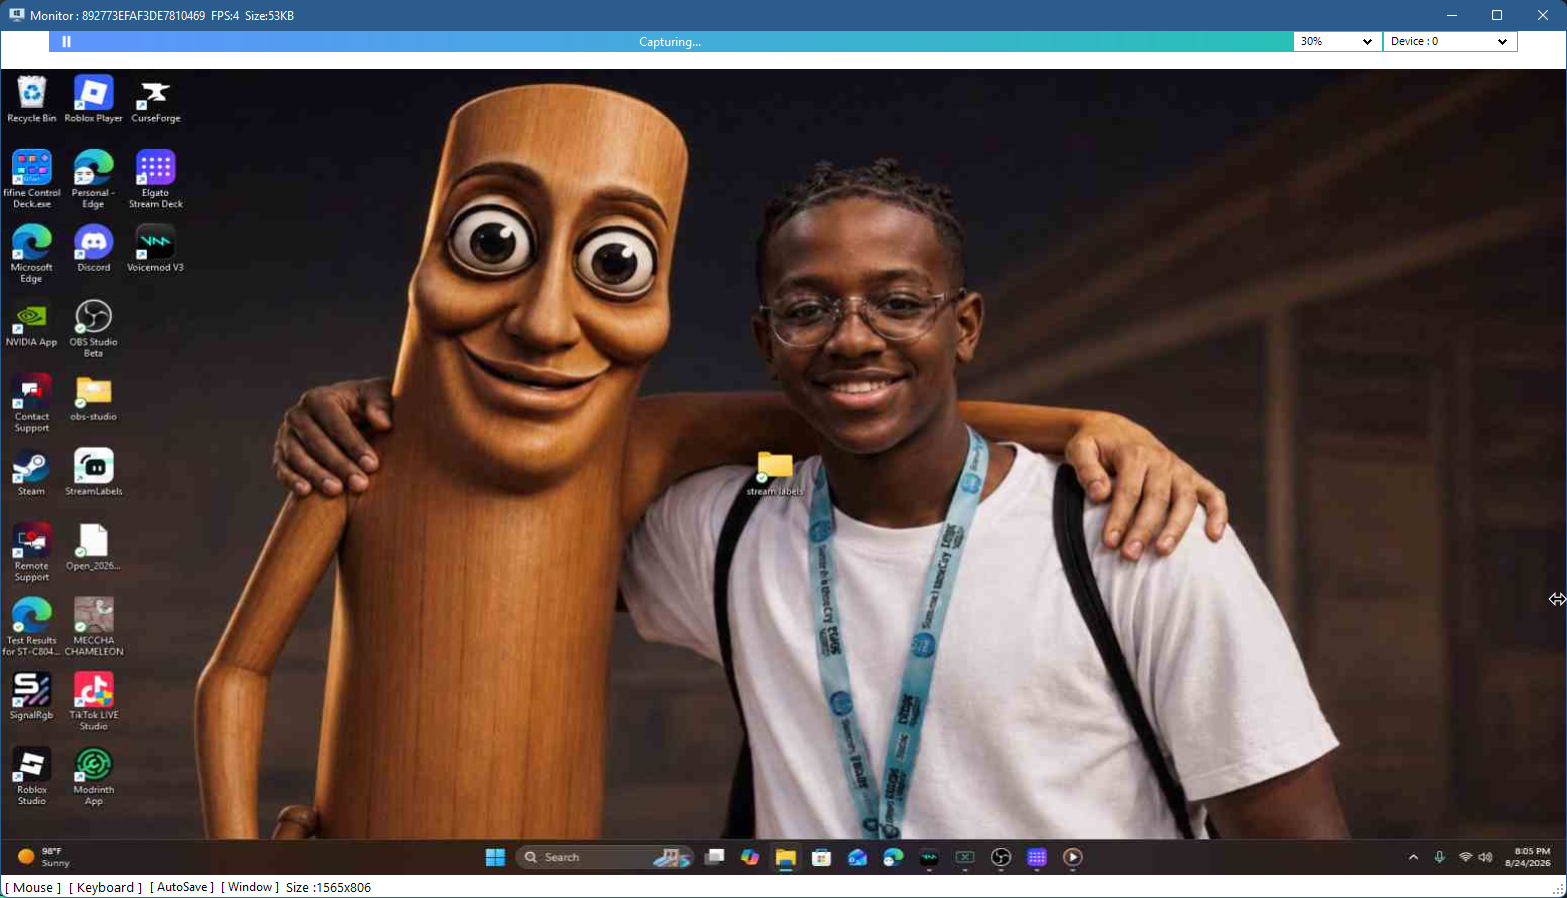Select the OBS Studio Beta desktop icon
The width and height of the screenshot is (1567, 898).
click(x=93, y=328)
